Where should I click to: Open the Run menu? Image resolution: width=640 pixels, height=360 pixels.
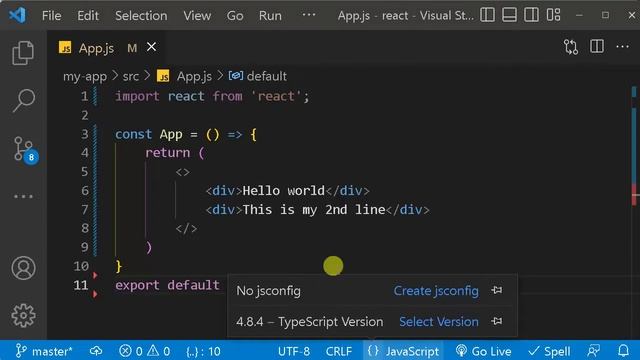270,16
